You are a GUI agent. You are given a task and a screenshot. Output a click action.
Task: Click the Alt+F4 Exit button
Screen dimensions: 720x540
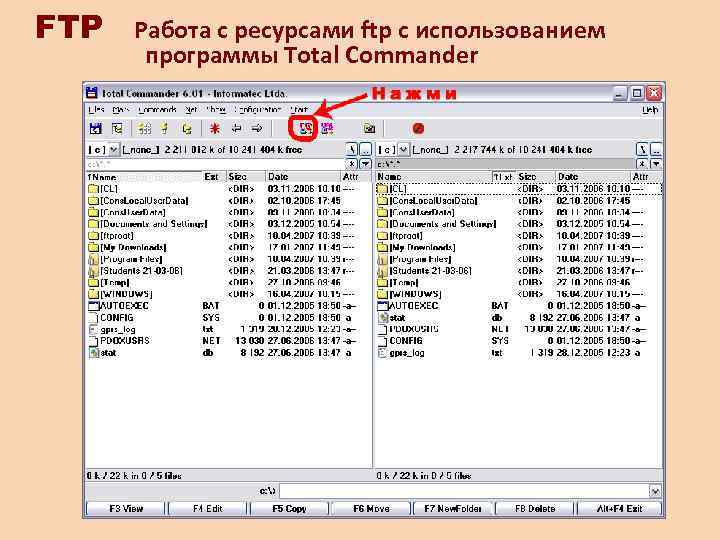619,509
